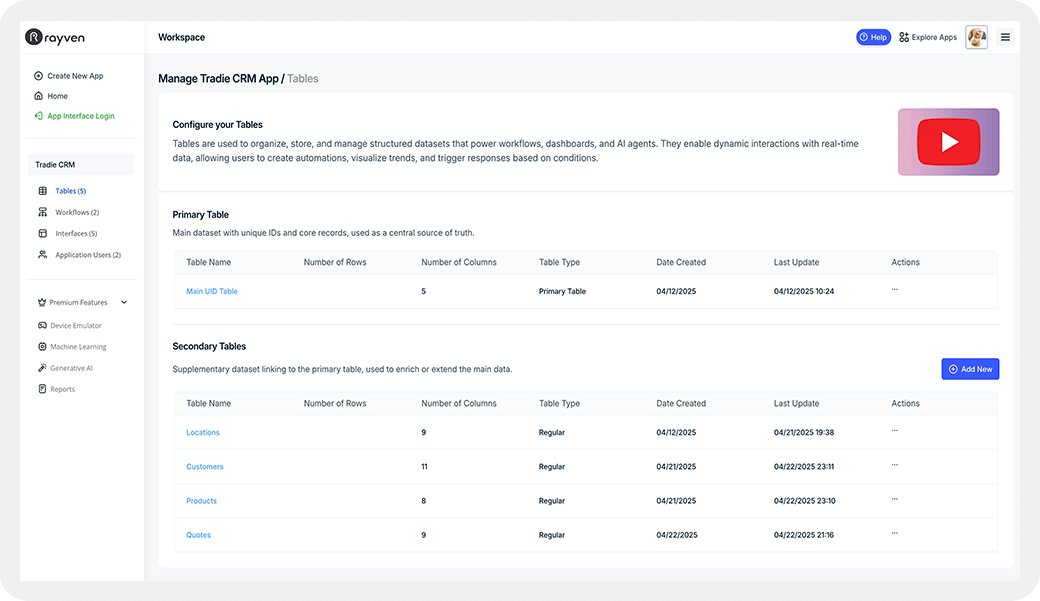Open App Interface Login link

tap(80, 116)
